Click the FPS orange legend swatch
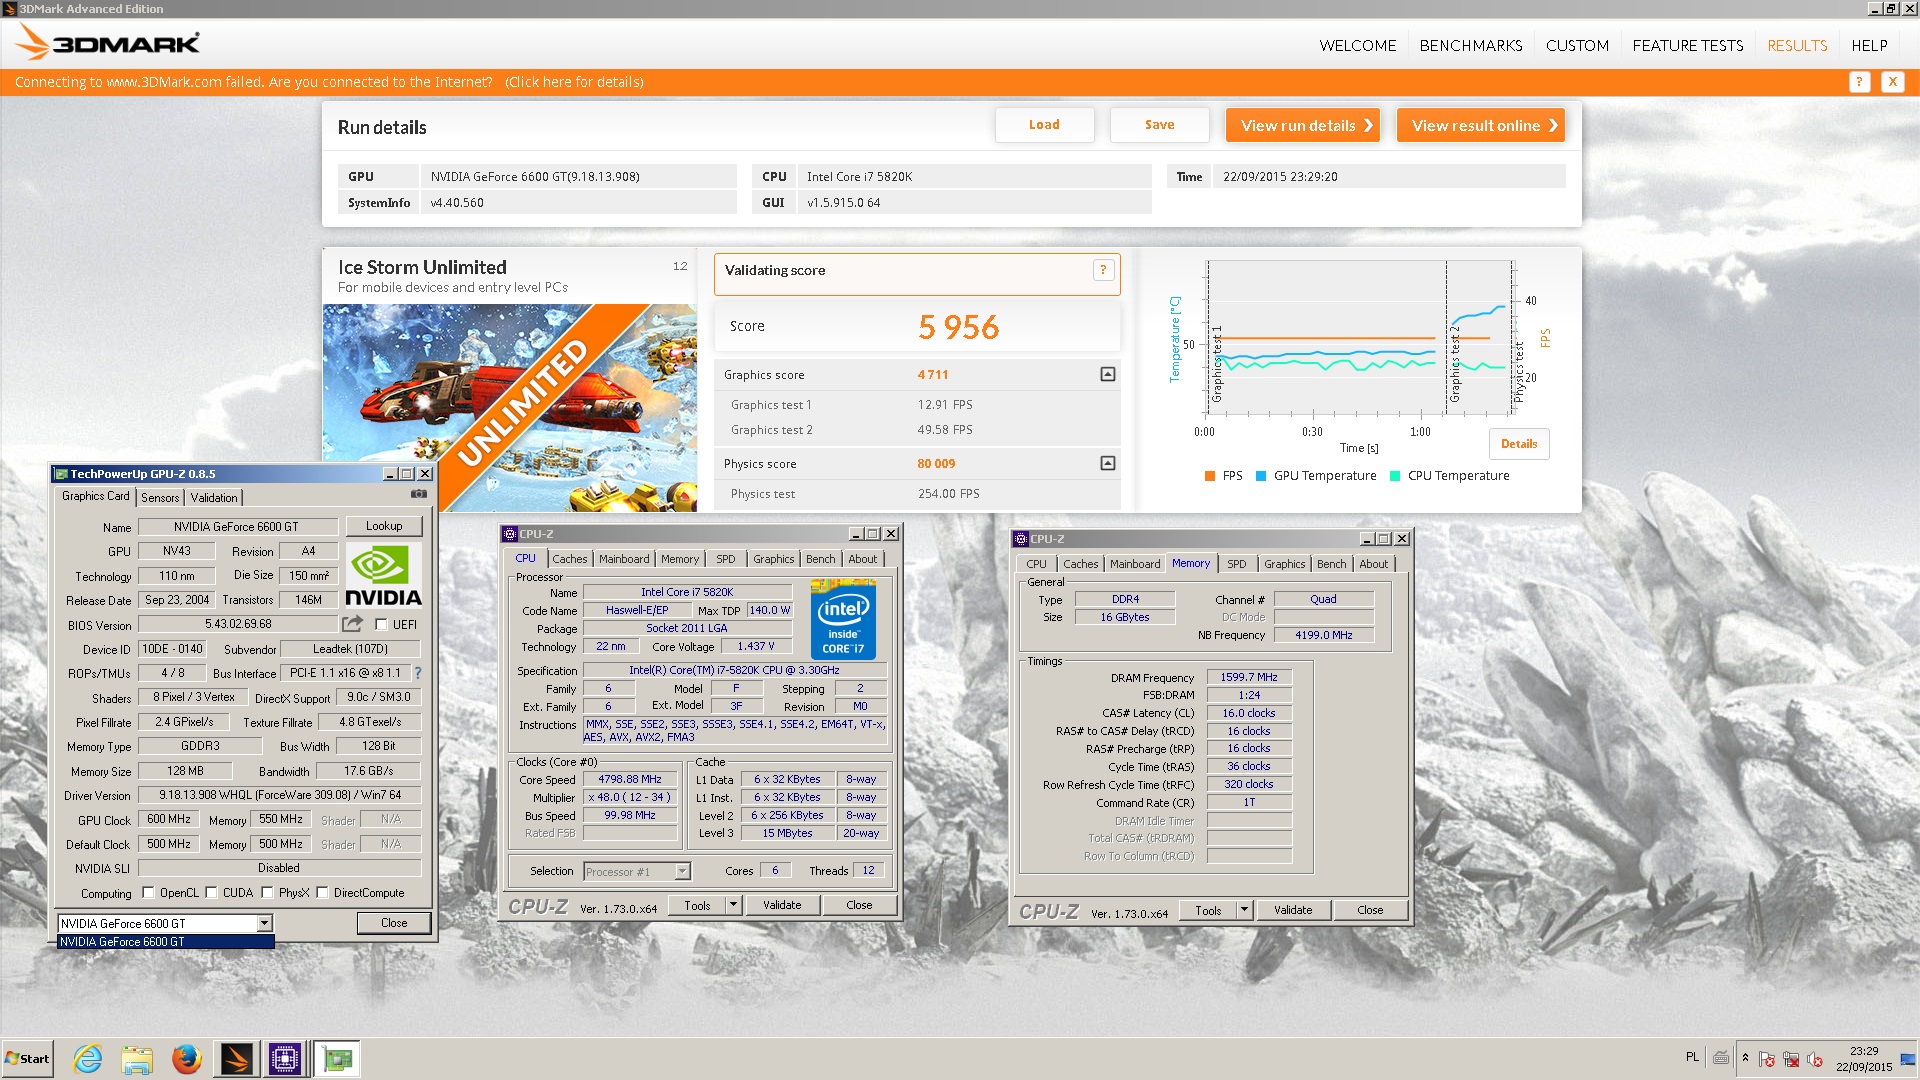The image size is (1920, 1080). pyautogui.click(x=1210, y=476)
